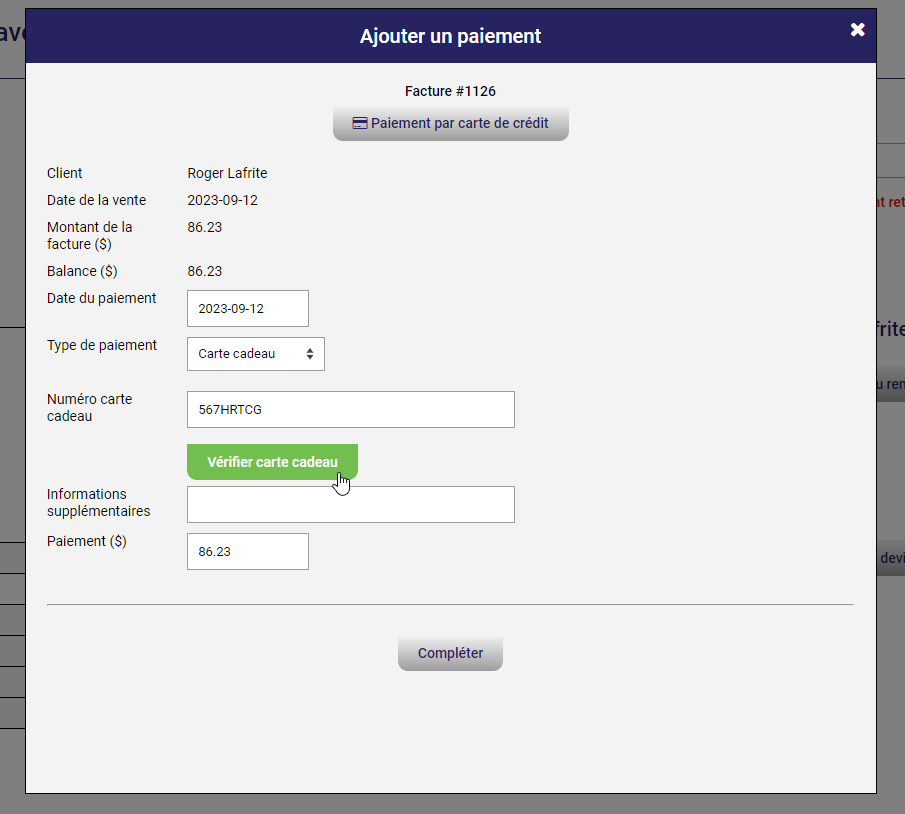Click the Ajouter un paiement title bar

pos(450,36)
